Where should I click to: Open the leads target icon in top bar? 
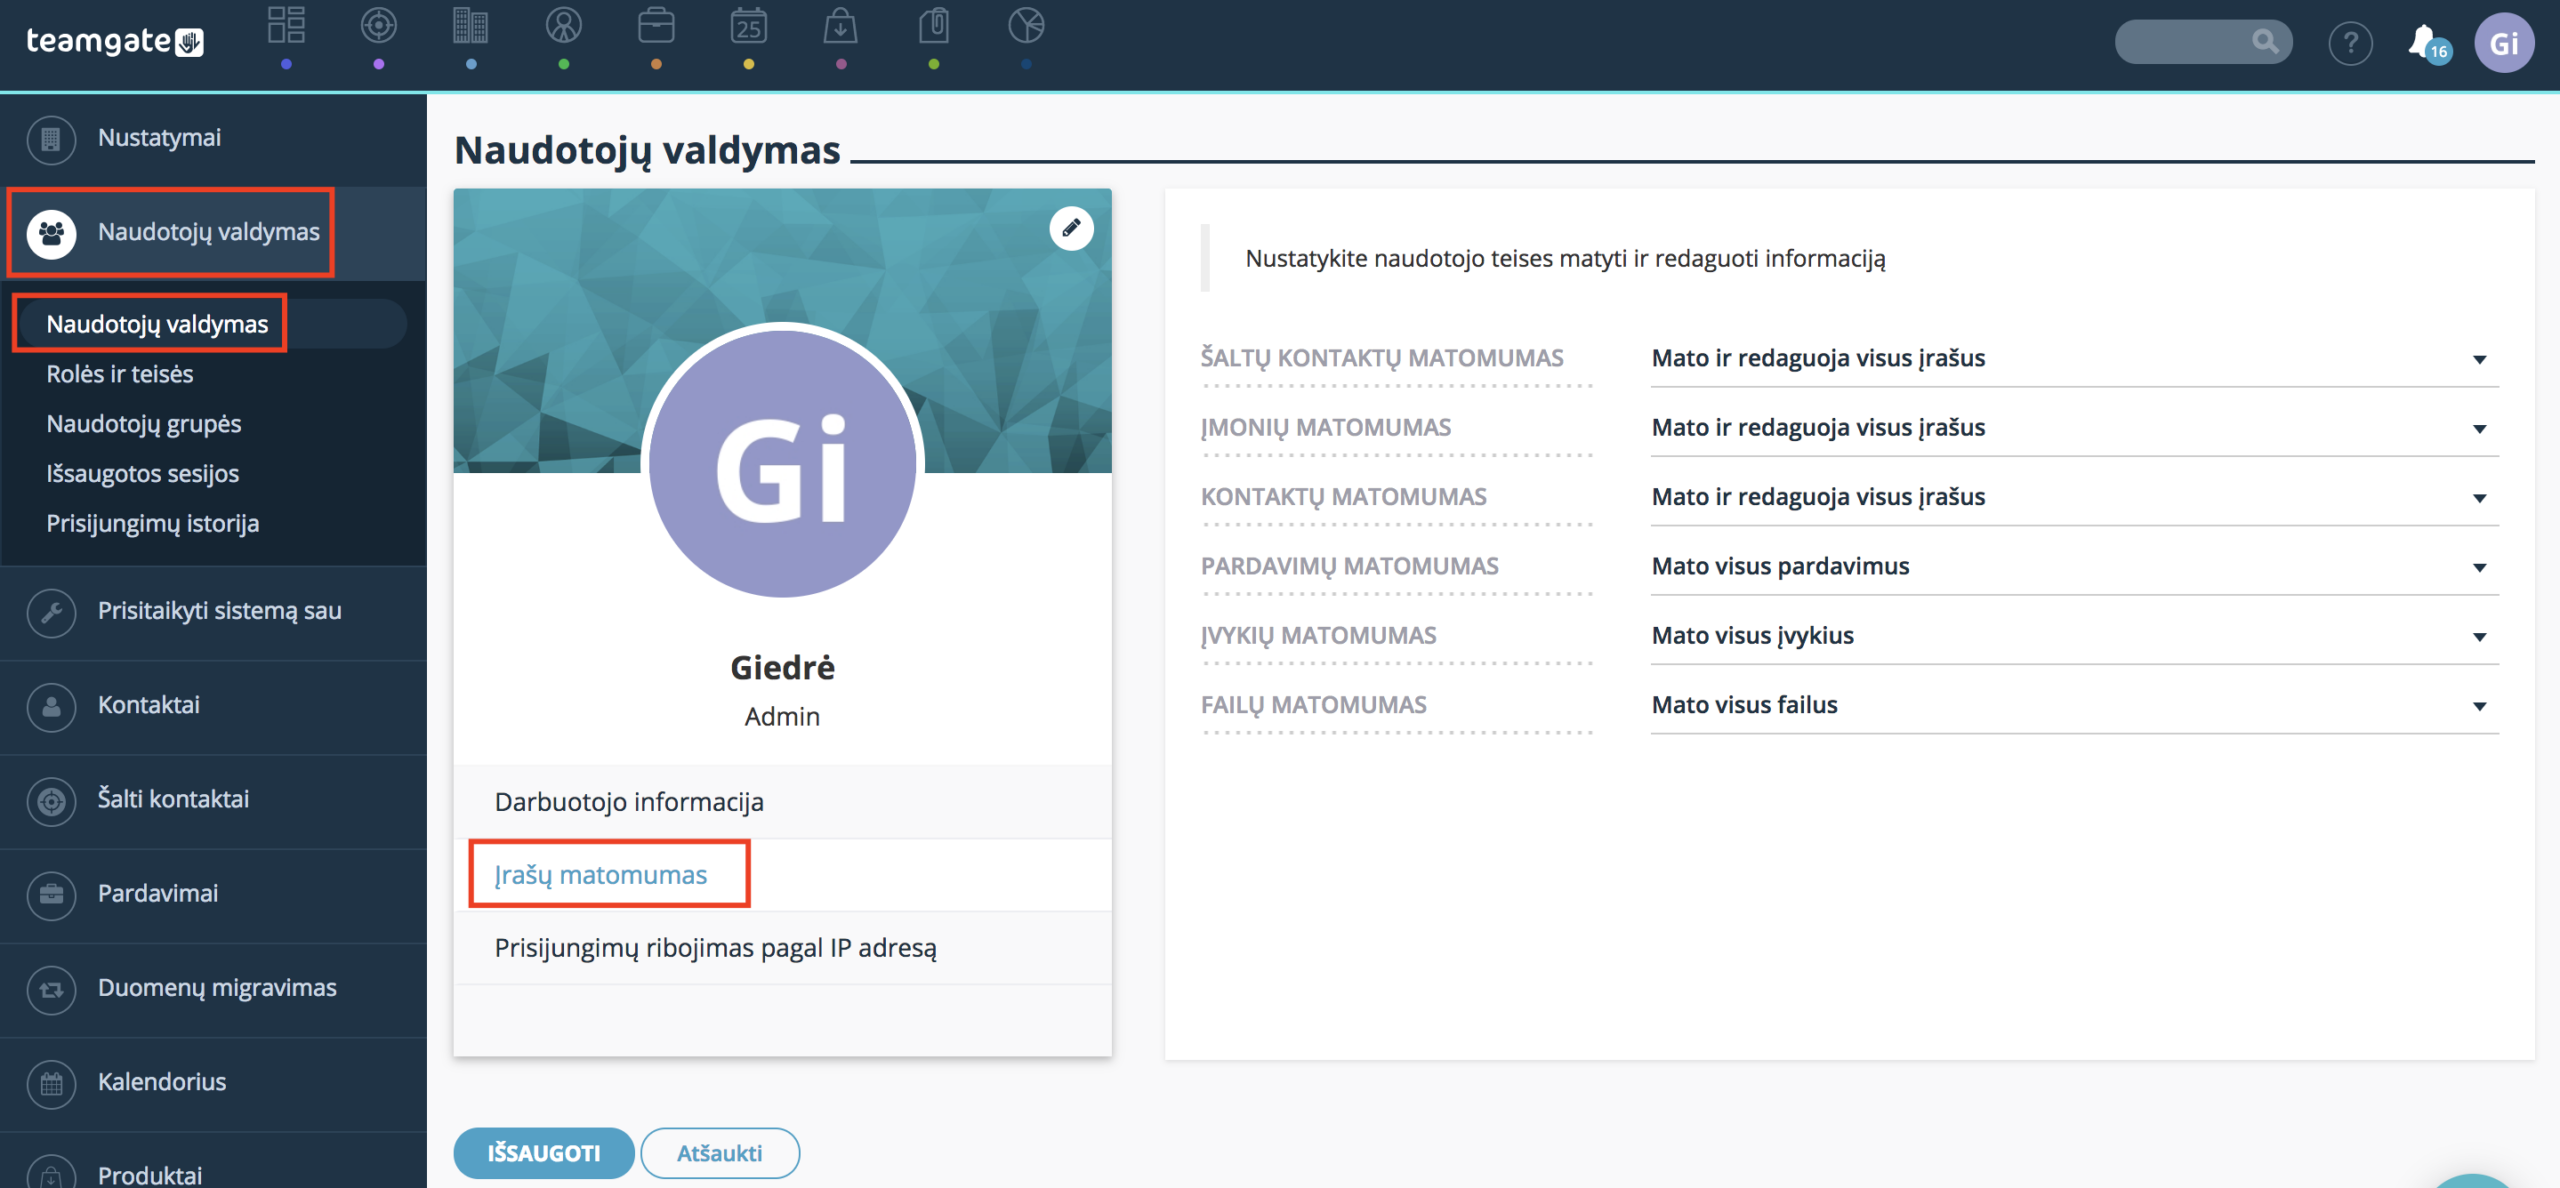point(379,25)
